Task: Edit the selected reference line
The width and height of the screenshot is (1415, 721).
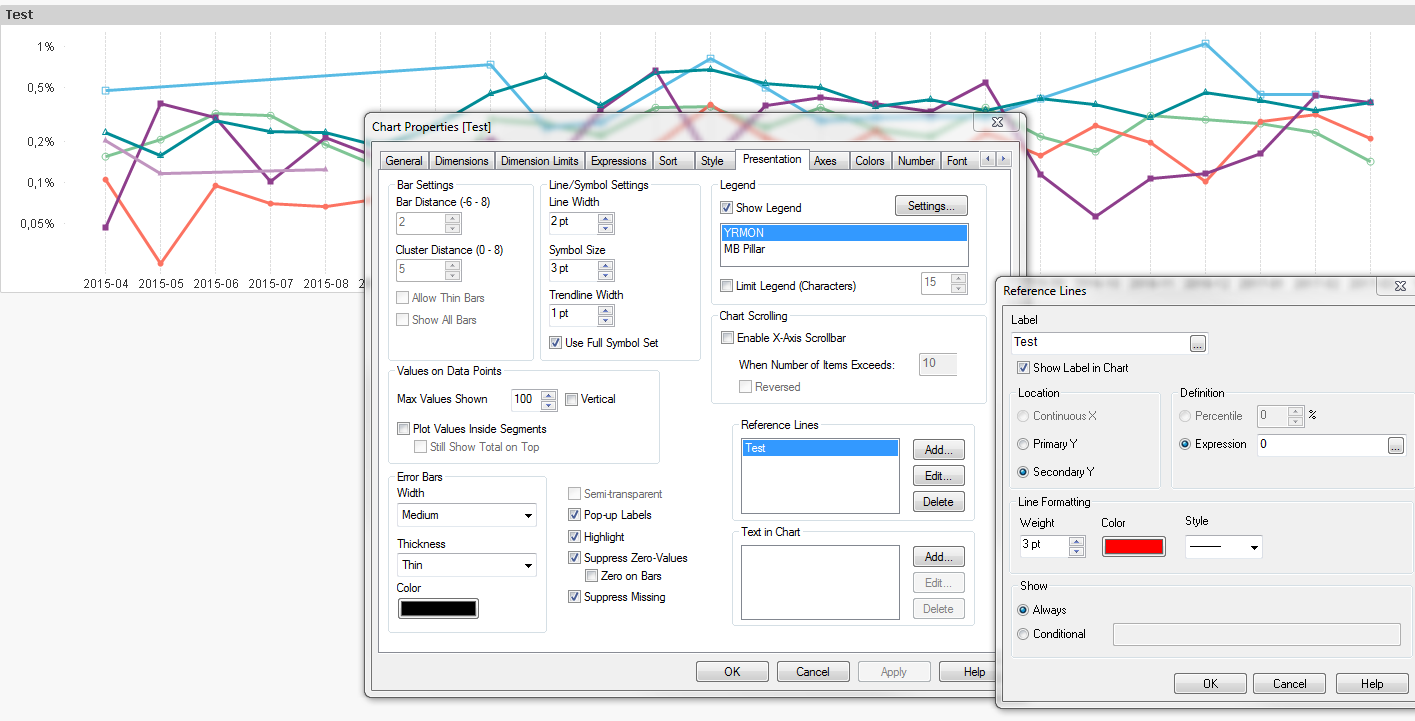Action: [x=938, y=476]
